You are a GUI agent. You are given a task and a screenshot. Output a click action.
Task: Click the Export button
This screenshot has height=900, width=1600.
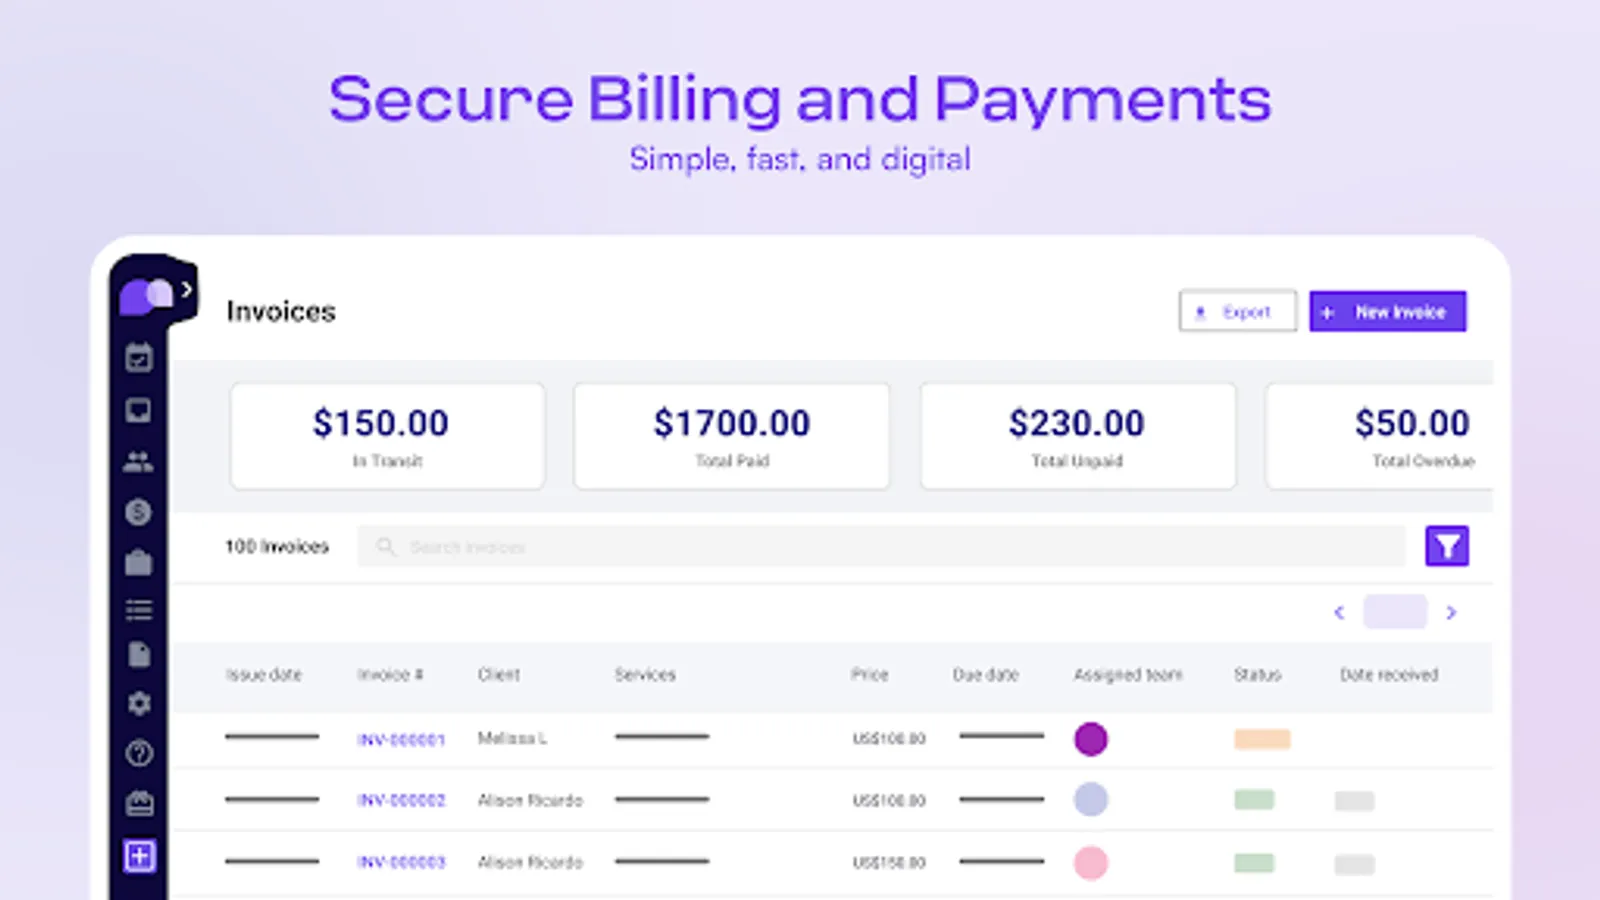click(1237, 312)
